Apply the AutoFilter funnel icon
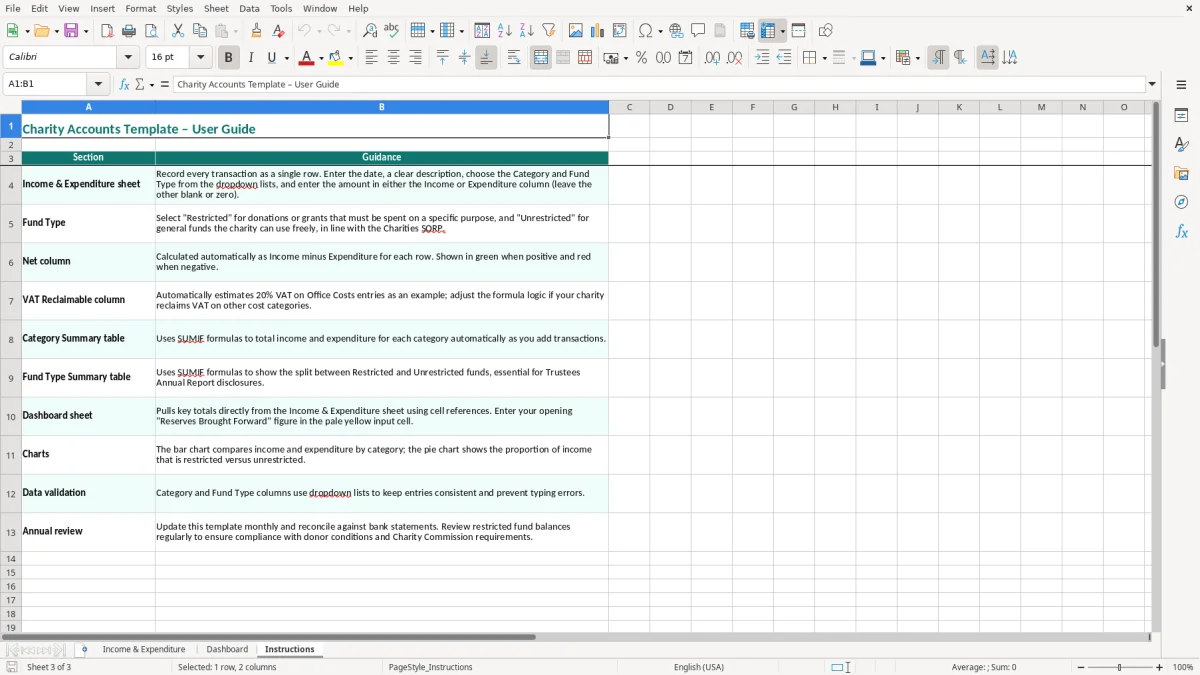 pos(549,31)
